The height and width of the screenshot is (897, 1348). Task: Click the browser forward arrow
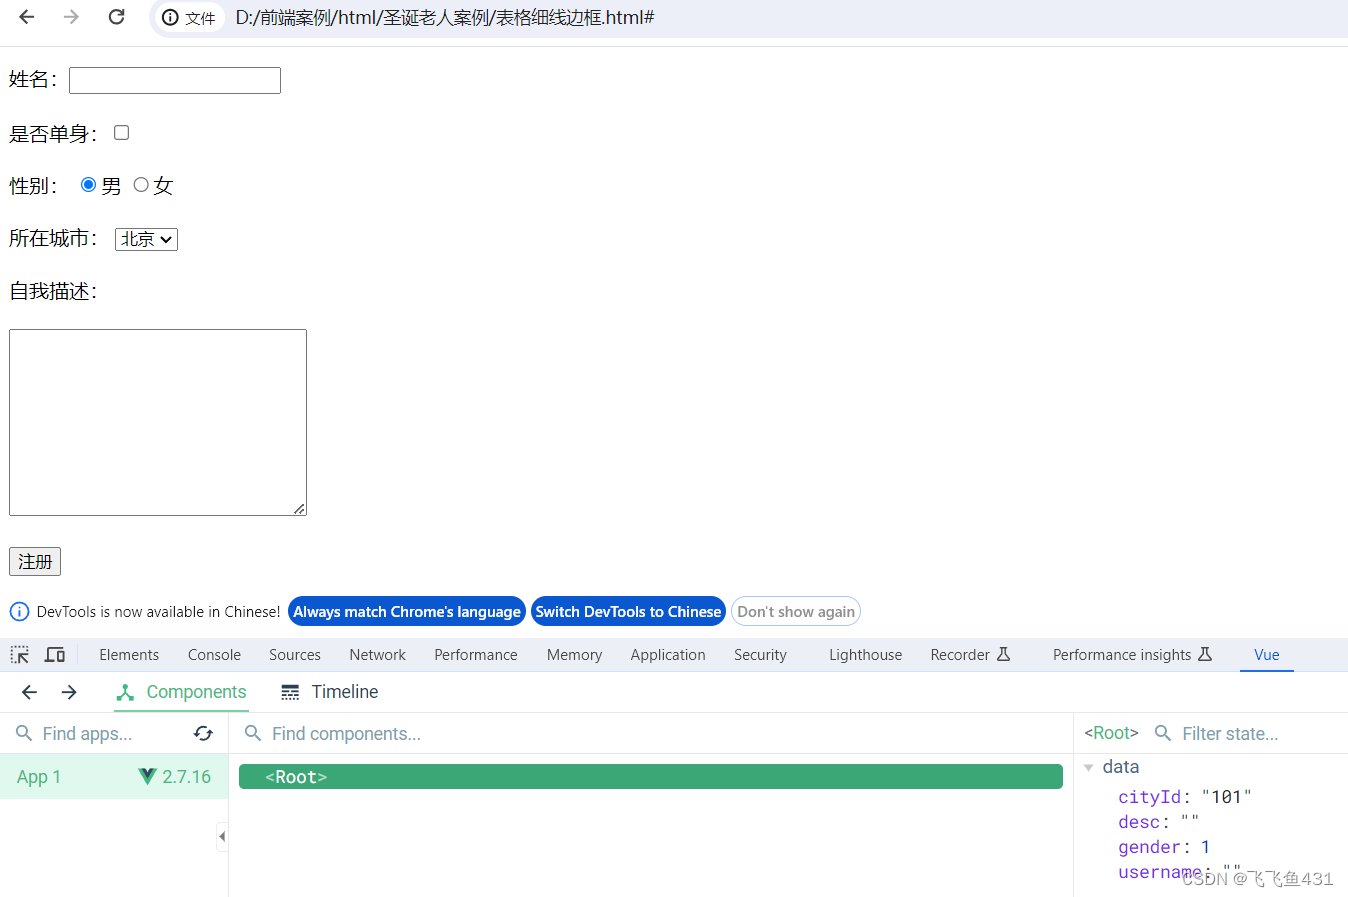[x=71, y=17]
